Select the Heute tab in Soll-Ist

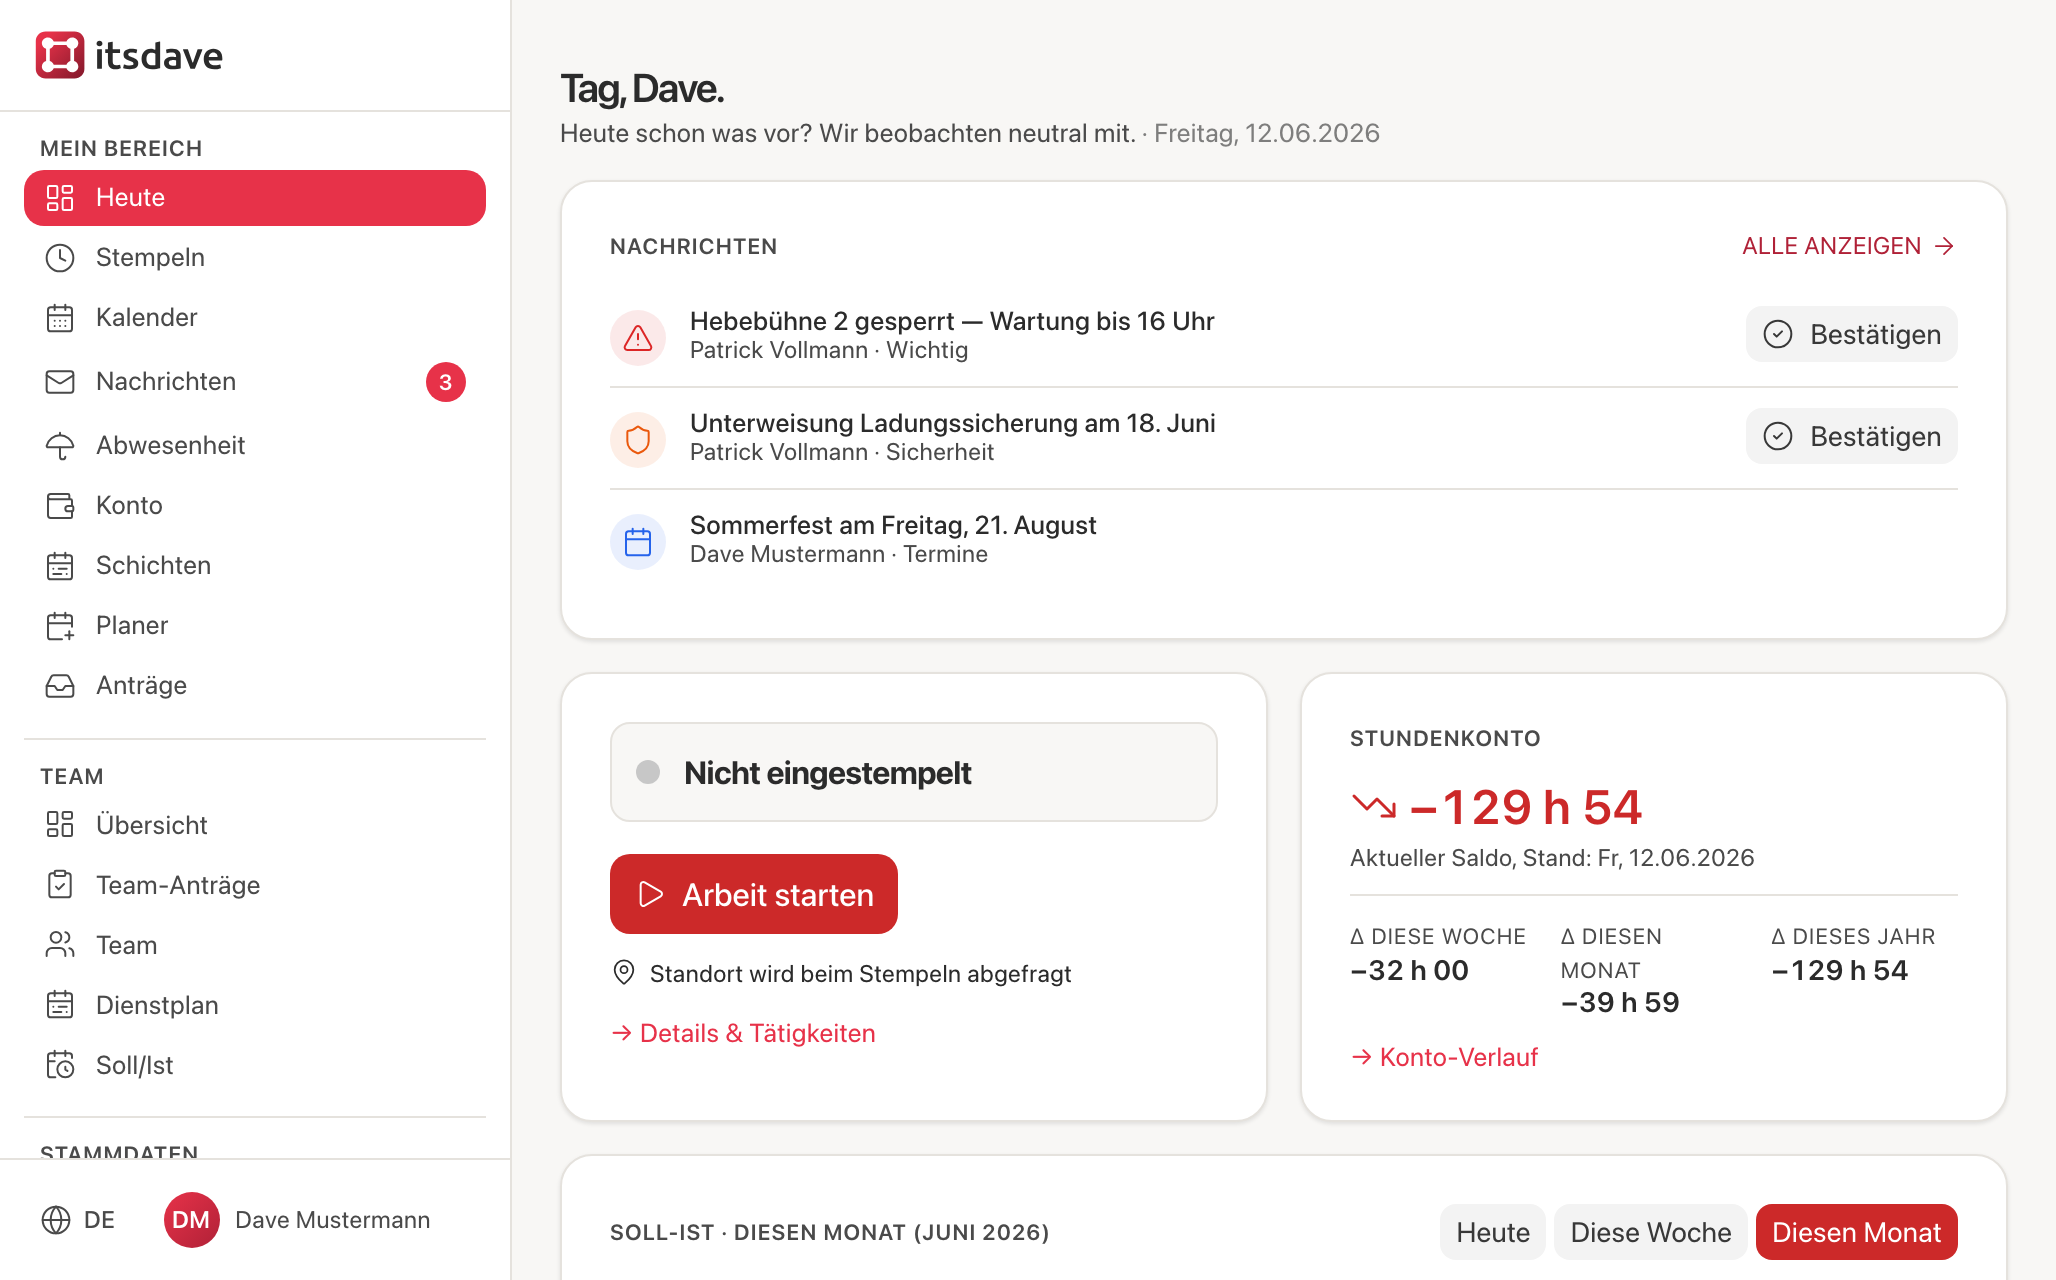(1493, 1232)
